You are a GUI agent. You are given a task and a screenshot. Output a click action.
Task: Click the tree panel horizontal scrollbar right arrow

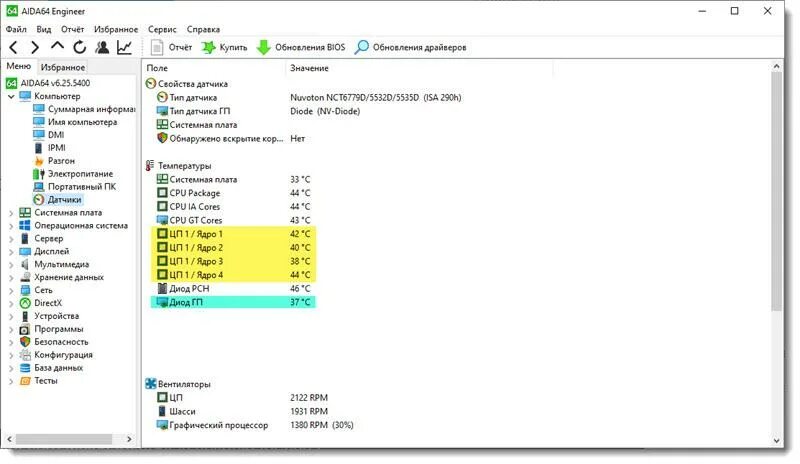pos(129,439)
